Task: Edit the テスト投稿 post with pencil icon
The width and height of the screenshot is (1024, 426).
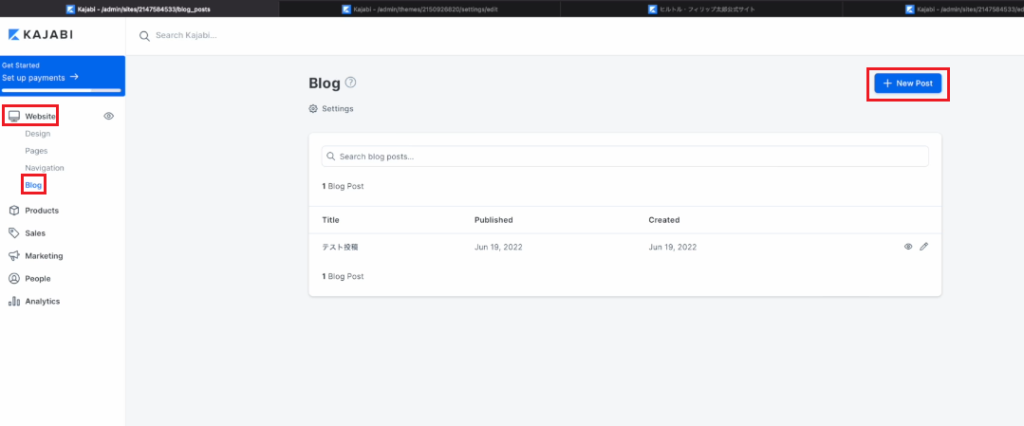Action: click(x=924, y=246)
